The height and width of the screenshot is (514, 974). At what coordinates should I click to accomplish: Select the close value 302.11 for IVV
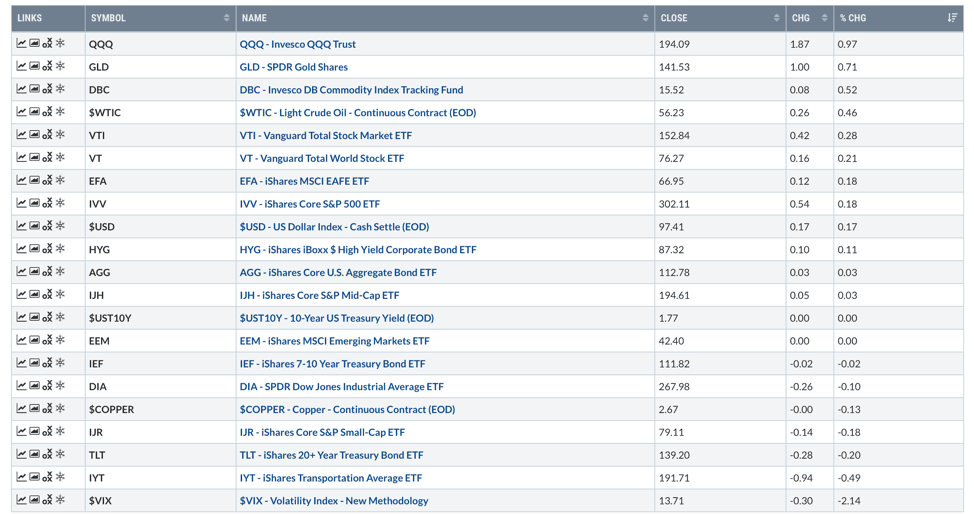pyautogui.click(x=674, y=204)
